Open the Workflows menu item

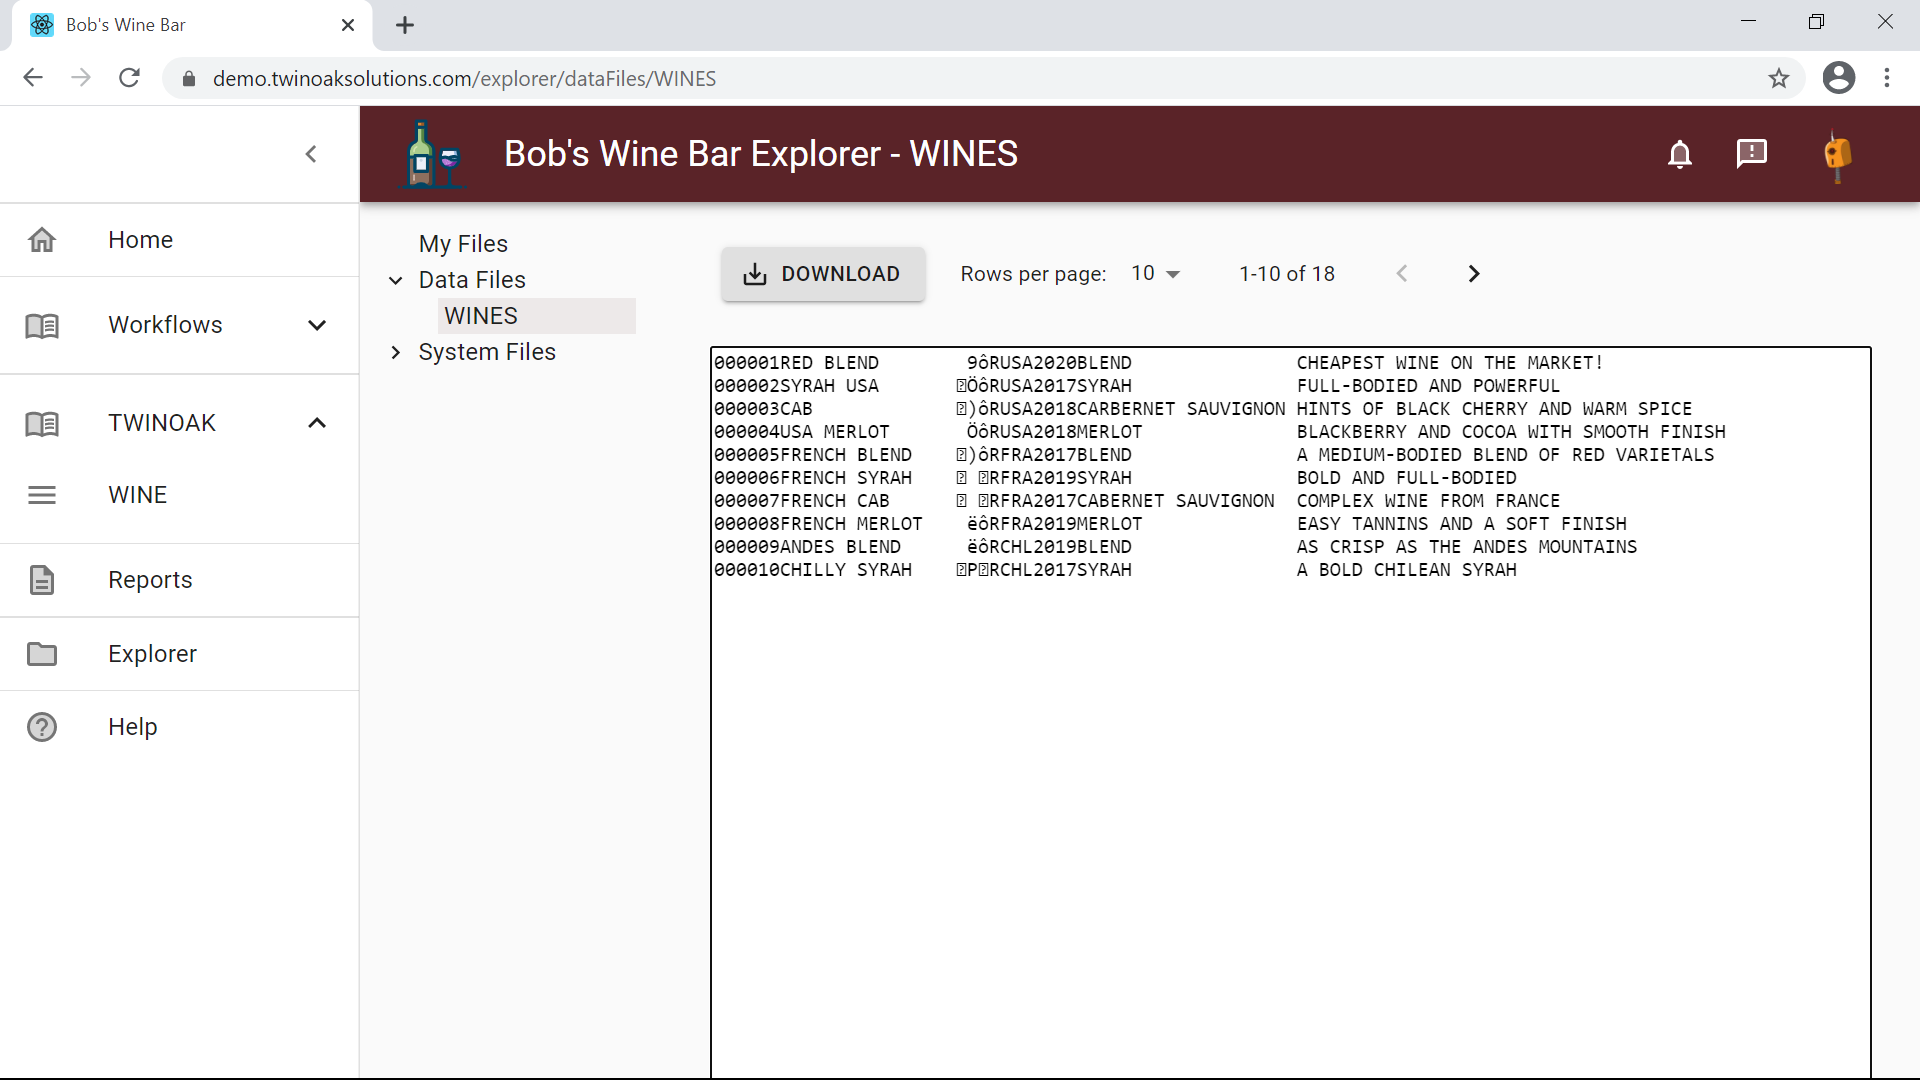pos(180,325)
